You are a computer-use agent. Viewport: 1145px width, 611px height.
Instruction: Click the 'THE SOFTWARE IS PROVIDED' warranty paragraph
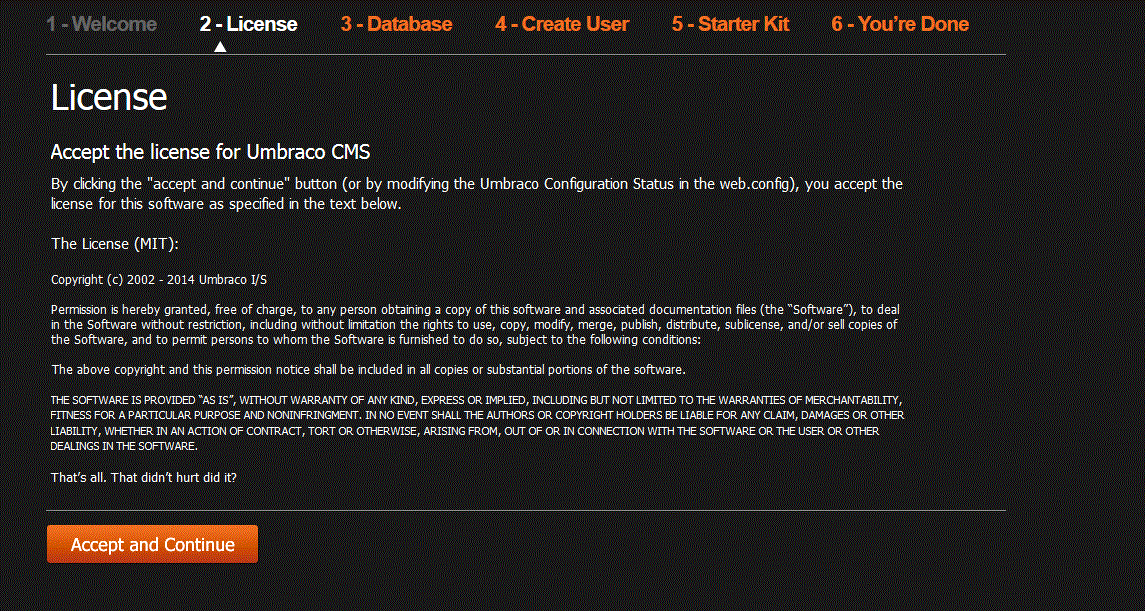(478, 423)
